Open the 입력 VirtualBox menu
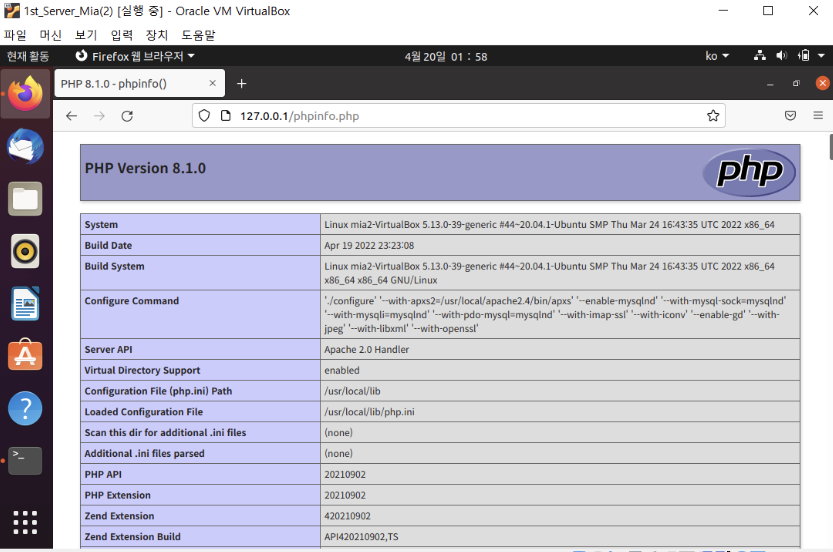The height and width of the screenshot is (552, 833). 121,35
